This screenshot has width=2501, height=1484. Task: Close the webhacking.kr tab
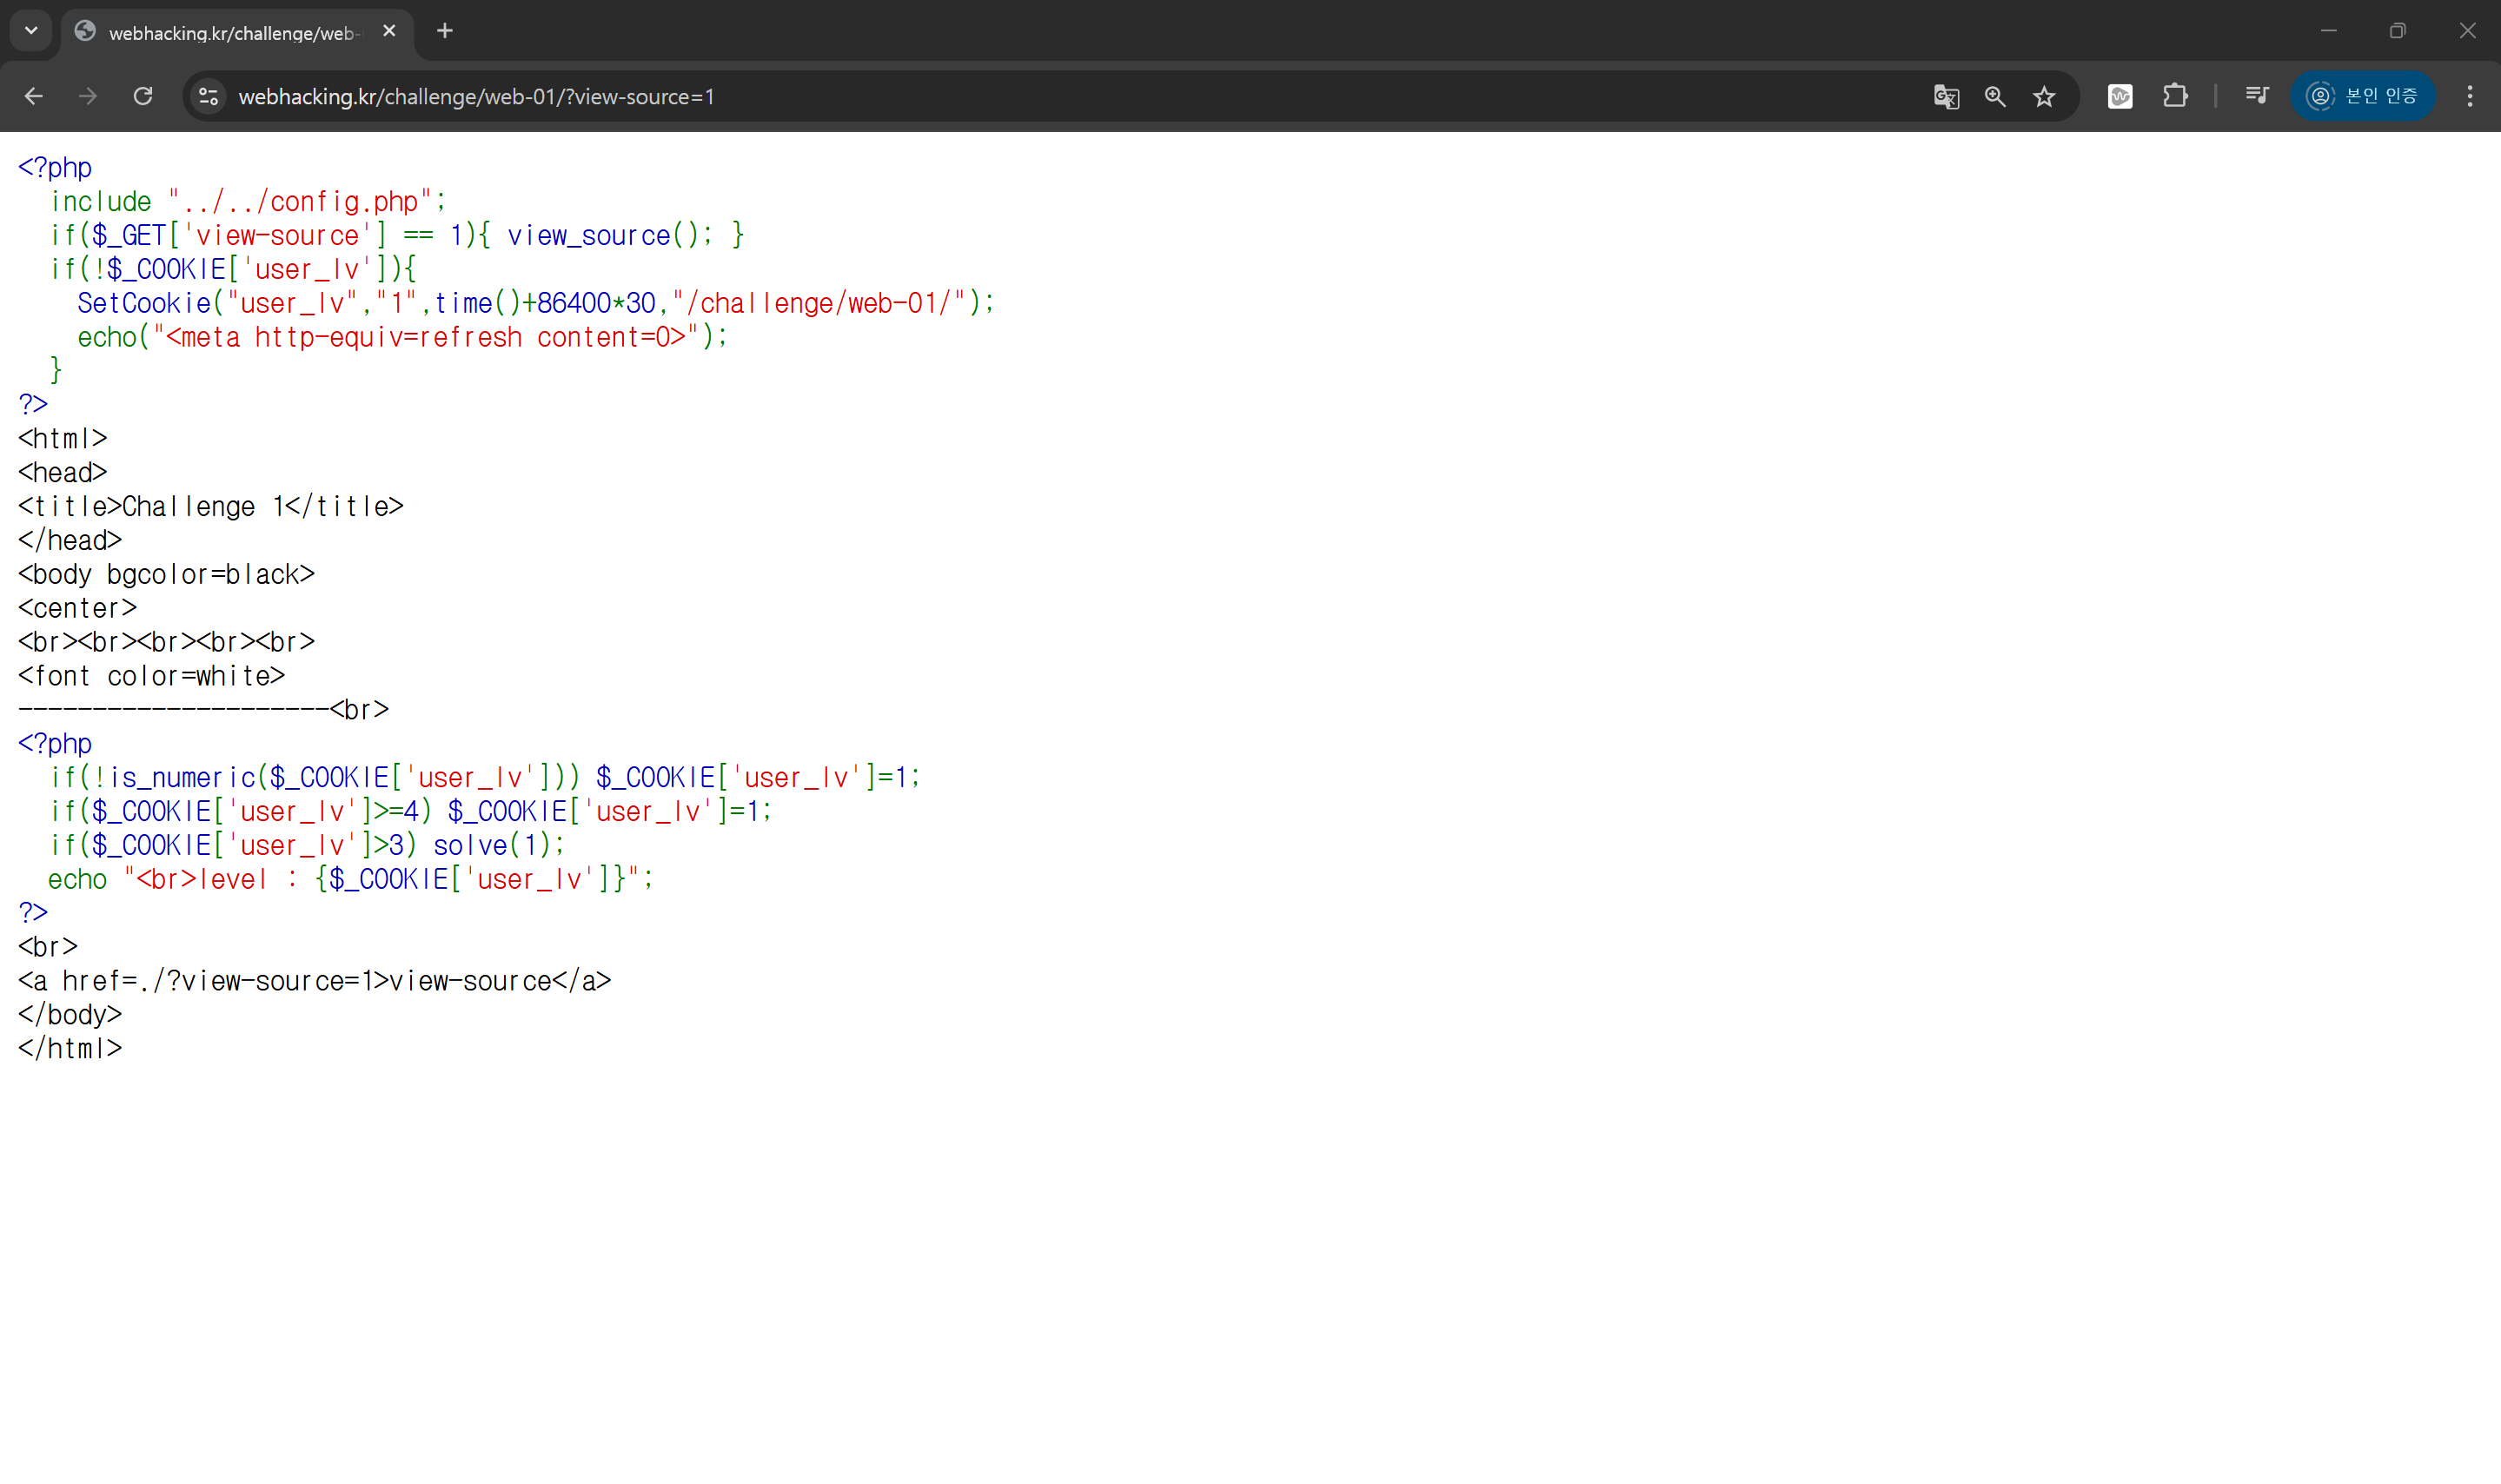coord(389,31)
